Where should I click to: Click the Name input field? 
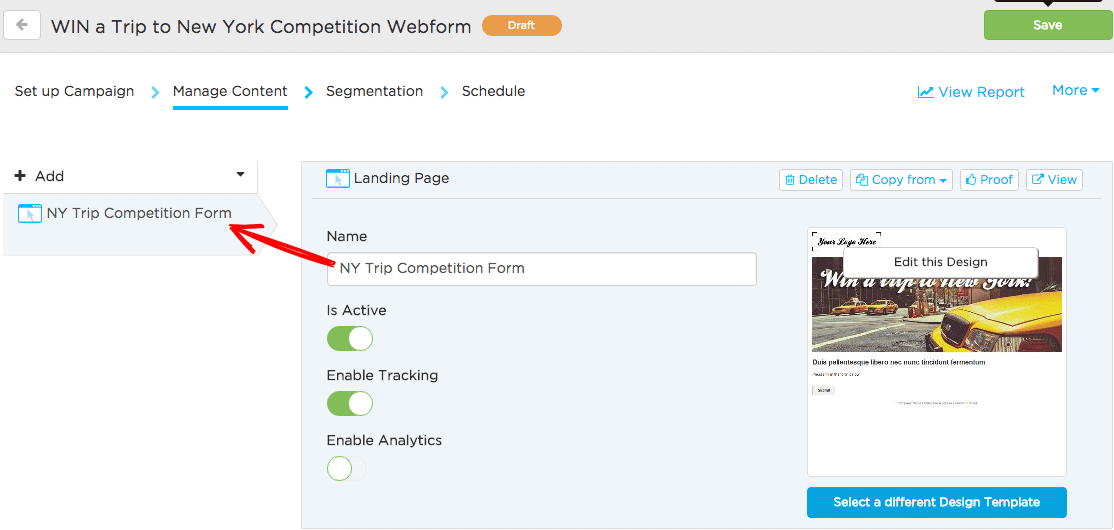[x=541, y=269]
